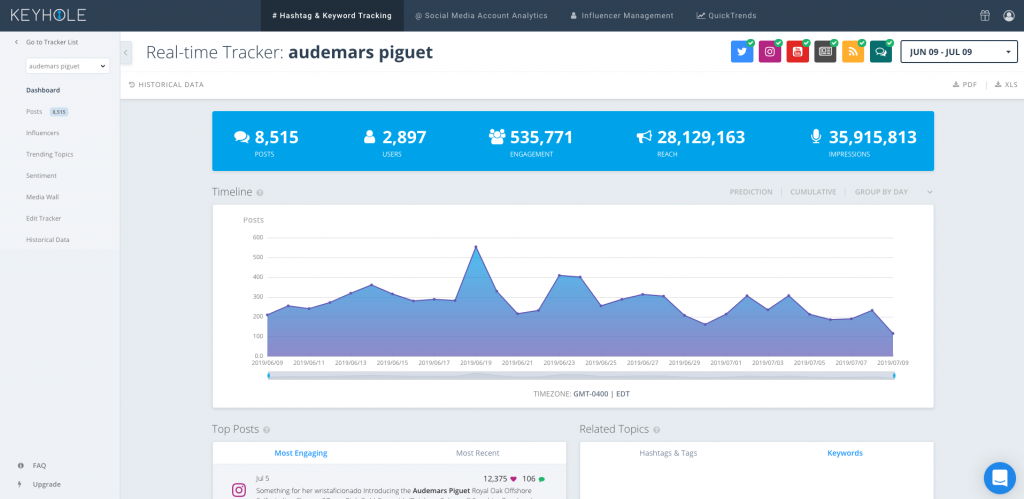The width and height of the screenshot is (1024, 499).
Task: Click the Keyhole logo
Action: tap(48, 15)
